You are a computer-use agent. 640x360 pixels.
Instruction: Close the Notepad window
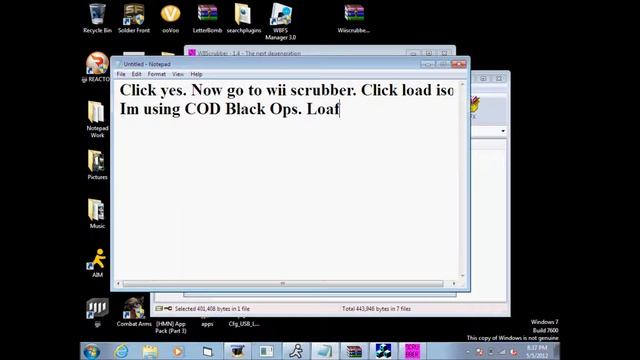click(458, 64)
